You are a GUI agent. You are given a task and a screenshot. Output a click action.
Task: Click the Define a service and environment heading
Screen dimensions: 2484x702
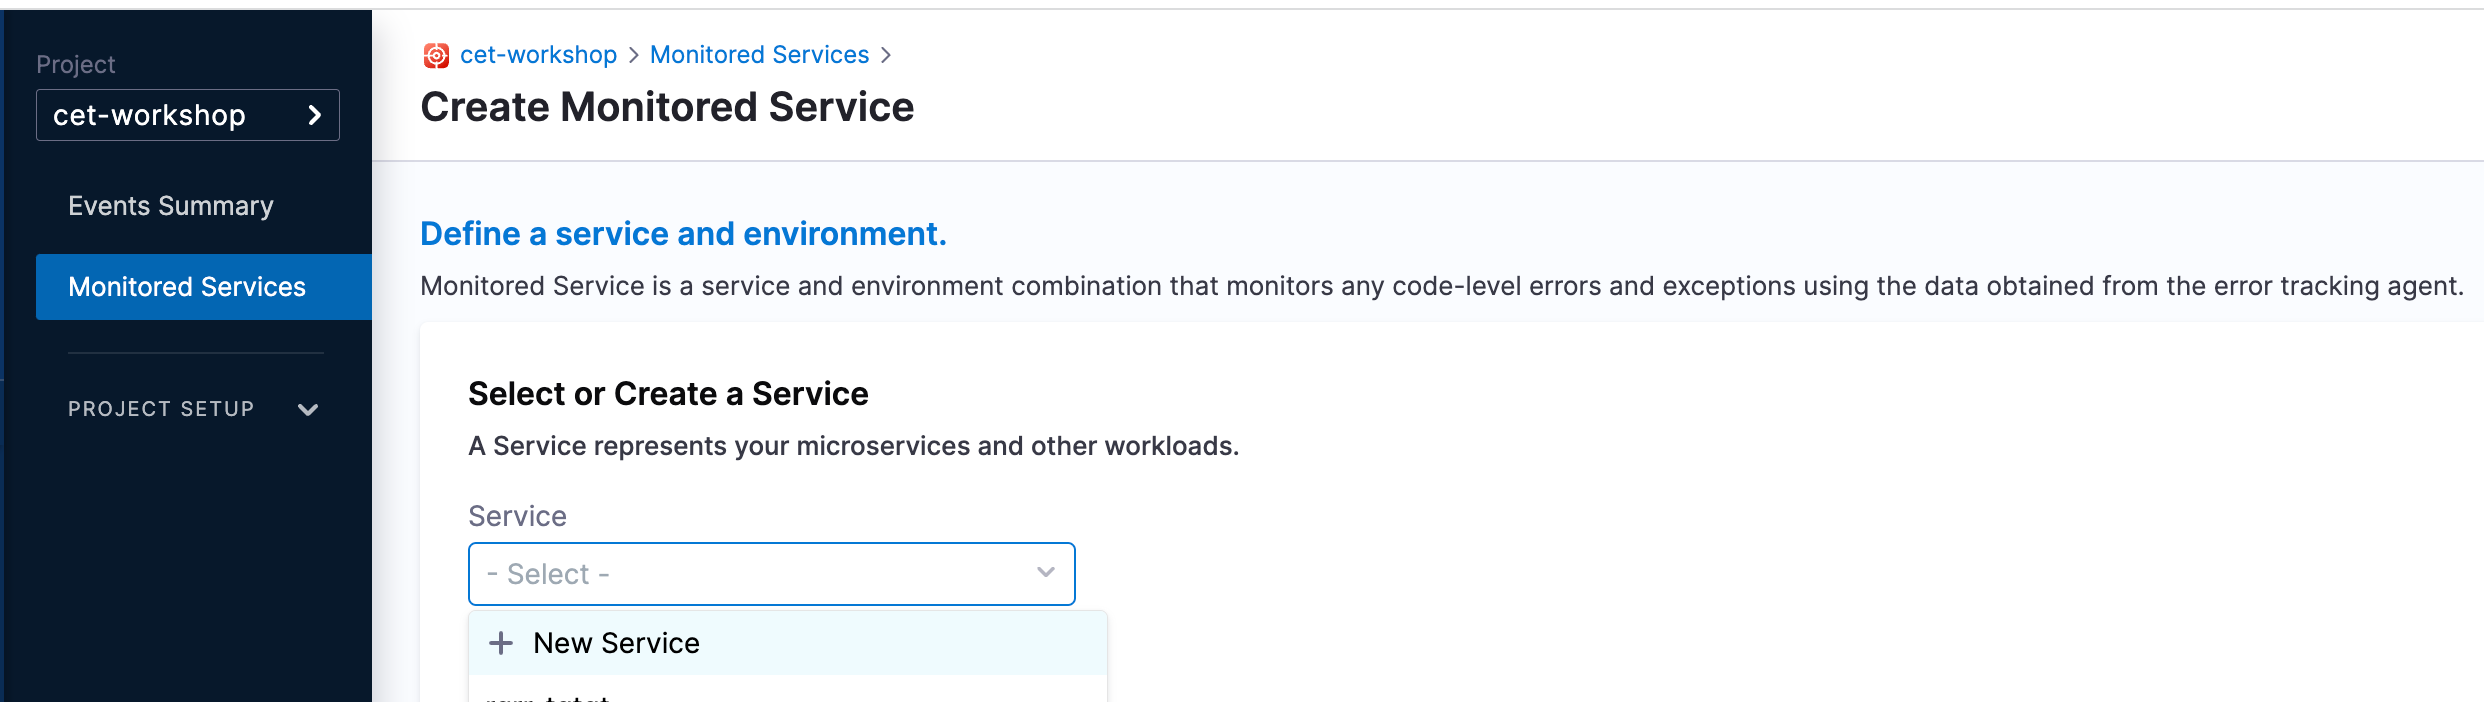point(683,234)
